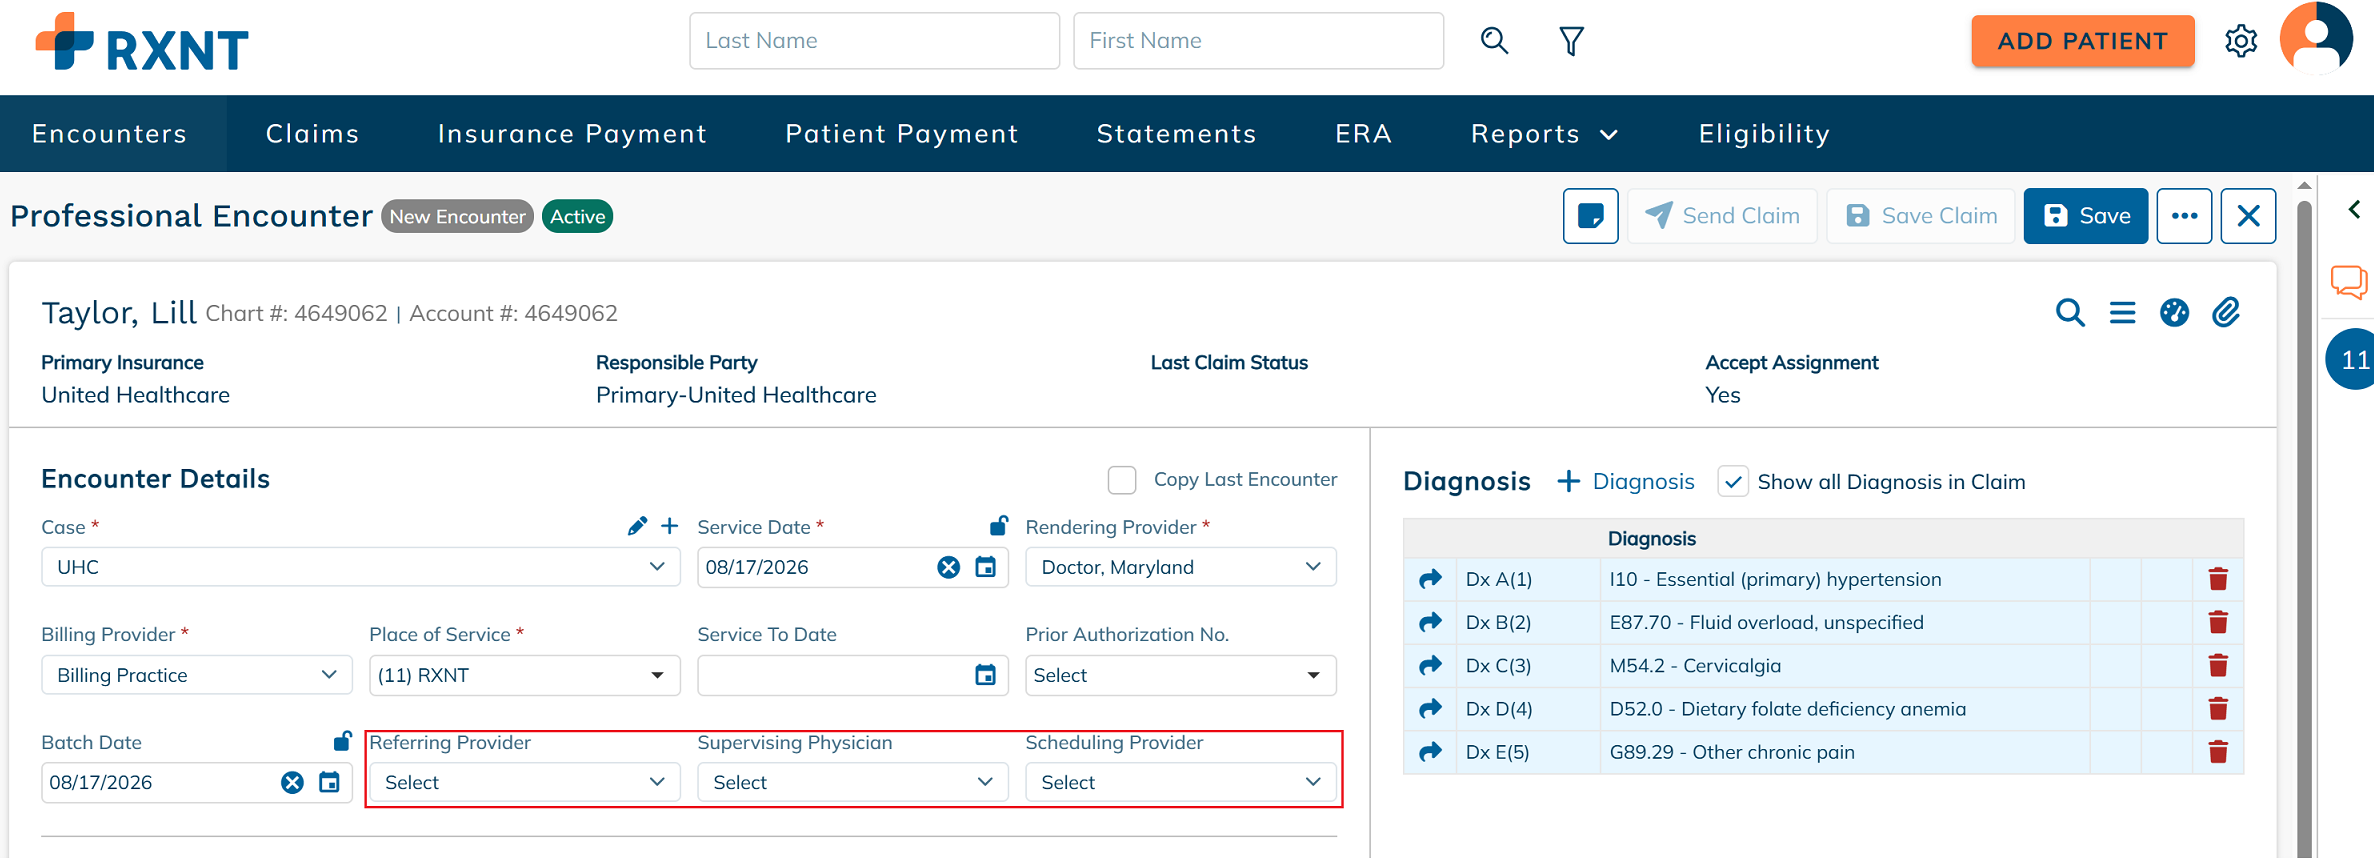Open settings gear icon
Image resolution: width=2374 pixels, height=858 pixels.
[x=2241, y=41]
